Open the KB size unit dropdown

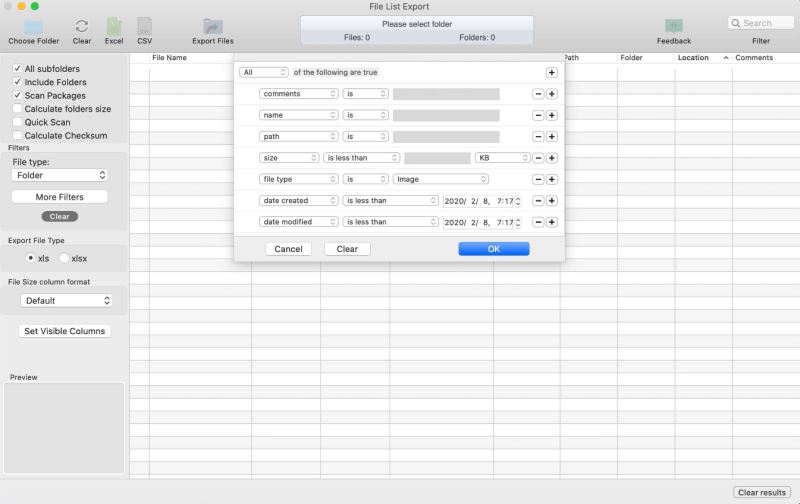[503, 158]
